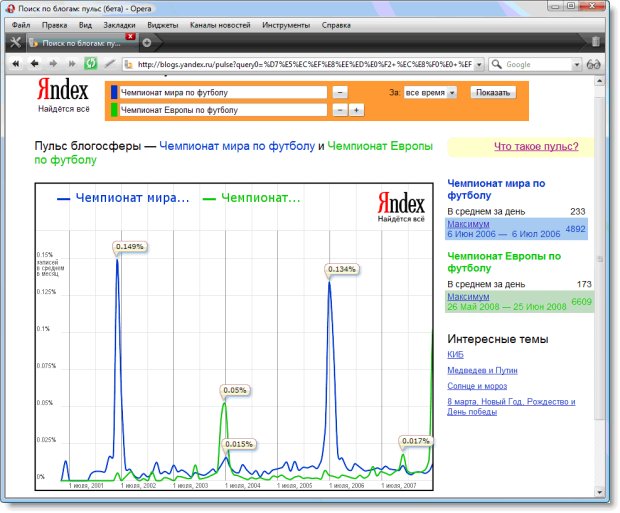Click the address bar URL field
620x513 pixels.
click(x=303, y=64)
